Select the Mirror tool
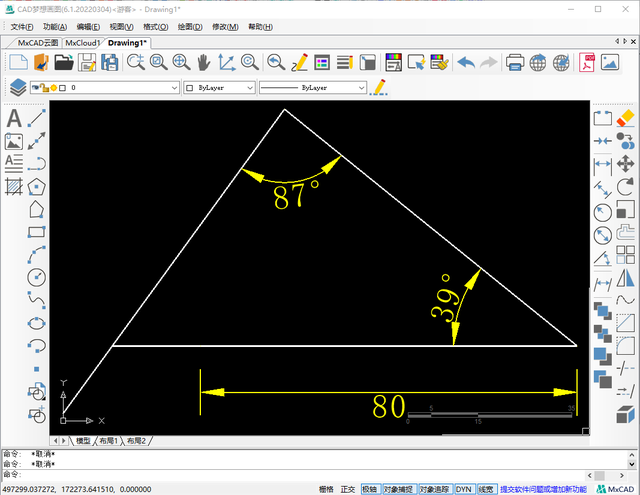640x495 pixels. (625, 278)
